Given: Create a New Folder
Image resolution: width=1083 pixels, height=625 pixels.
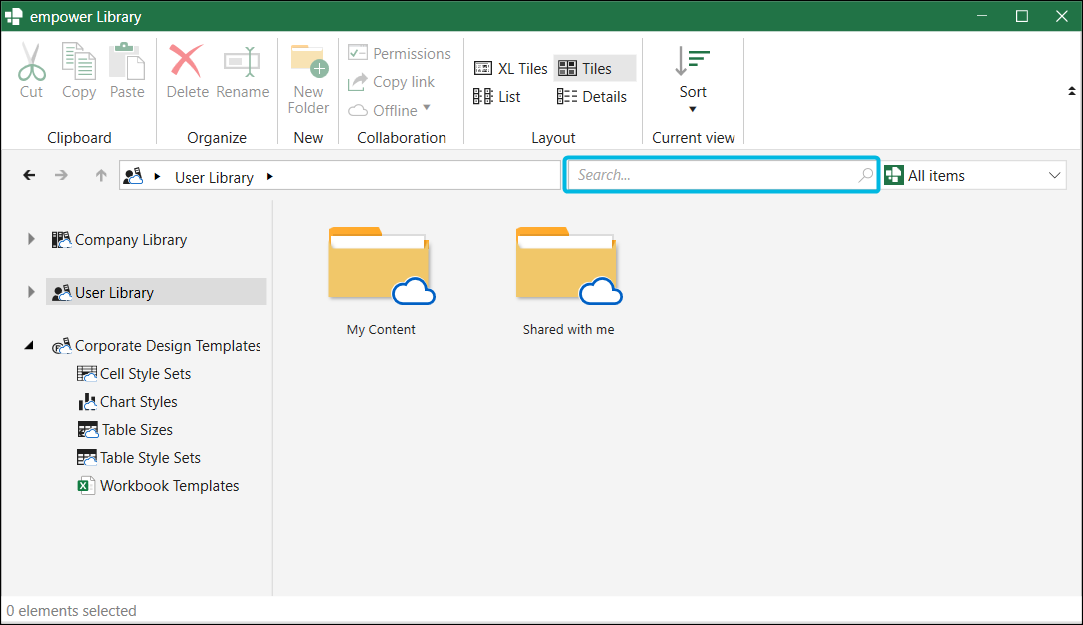Looking at the screenshot, I should point(308,79).
